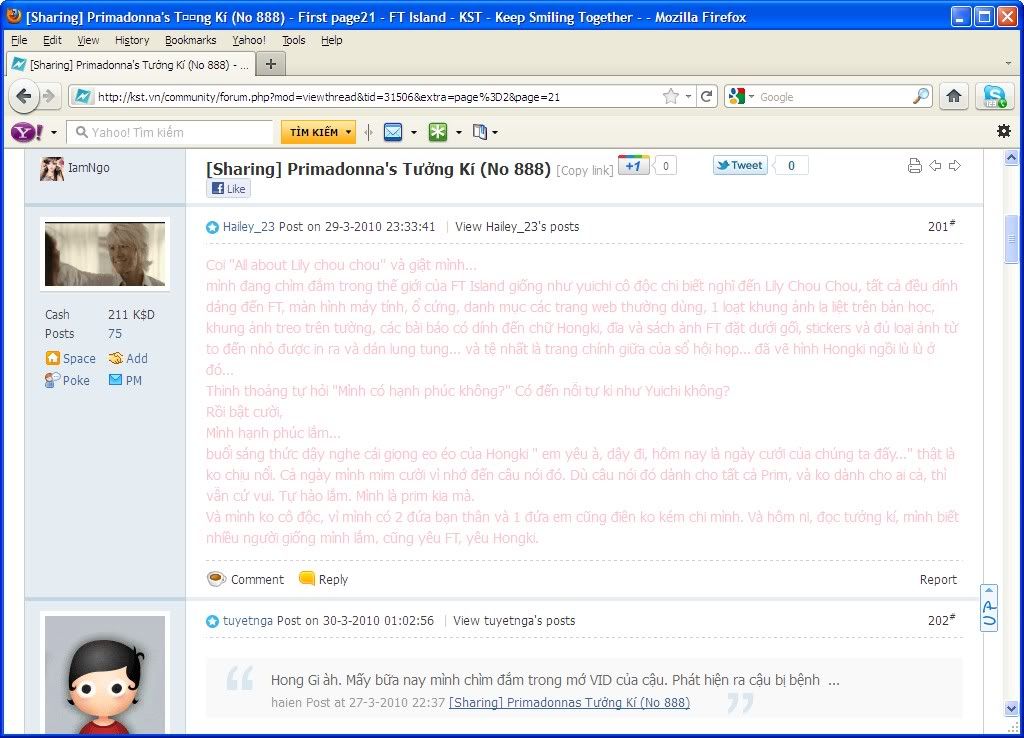
Task: Click the scrollbar up arrow
Action: click(x=1011, y=157)
